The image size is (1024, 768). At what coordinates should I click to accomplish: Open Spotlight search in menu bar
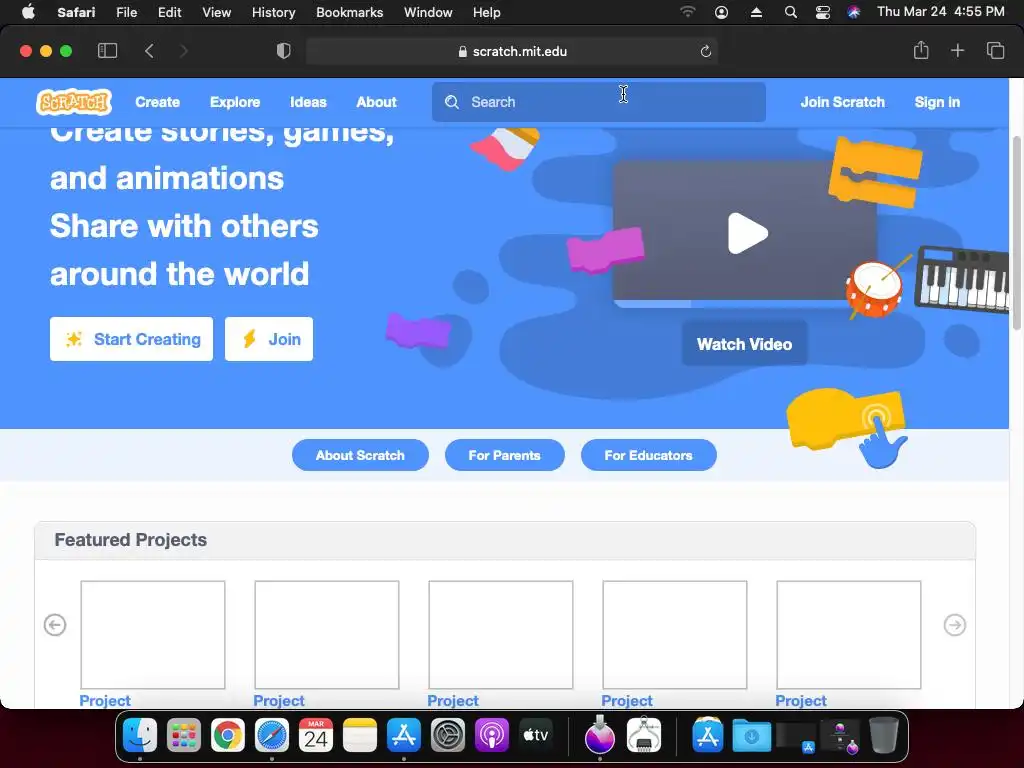[790, 12]
